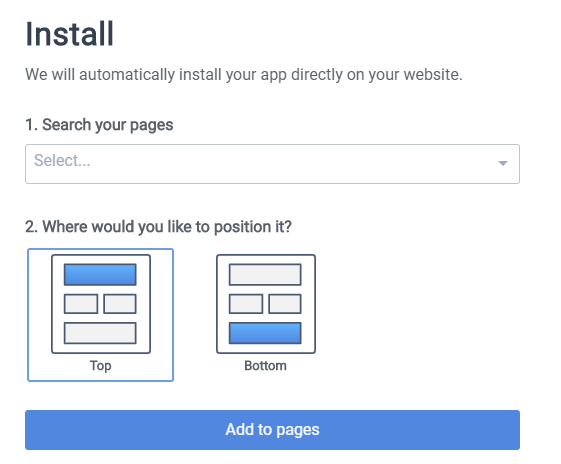
Task: Select the Top position option card
Action: tap(101, 315)
